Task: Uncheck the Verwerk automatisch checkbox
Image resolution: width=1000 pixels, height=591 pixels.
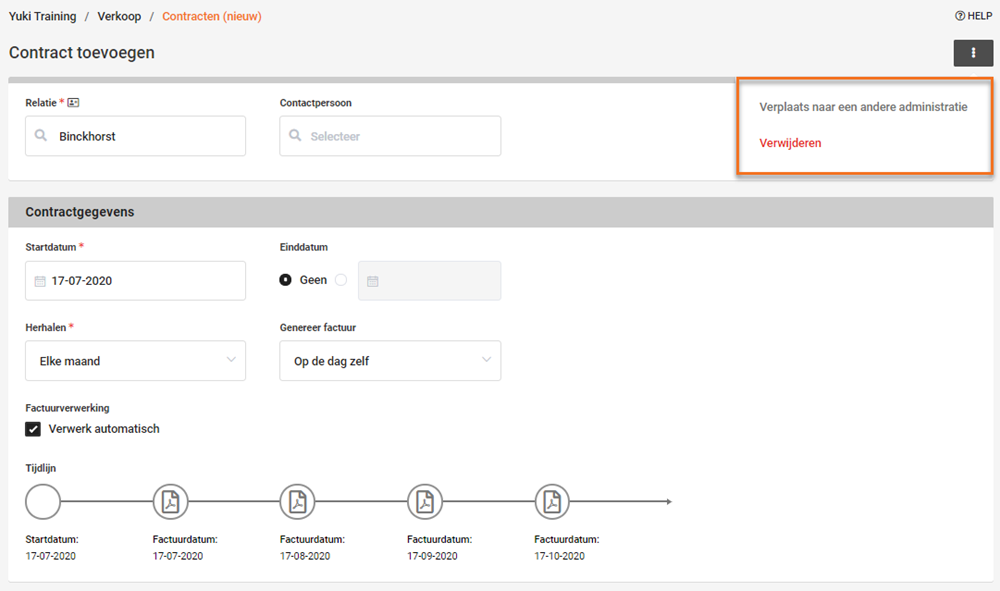Action: click(x=33, y=429)
